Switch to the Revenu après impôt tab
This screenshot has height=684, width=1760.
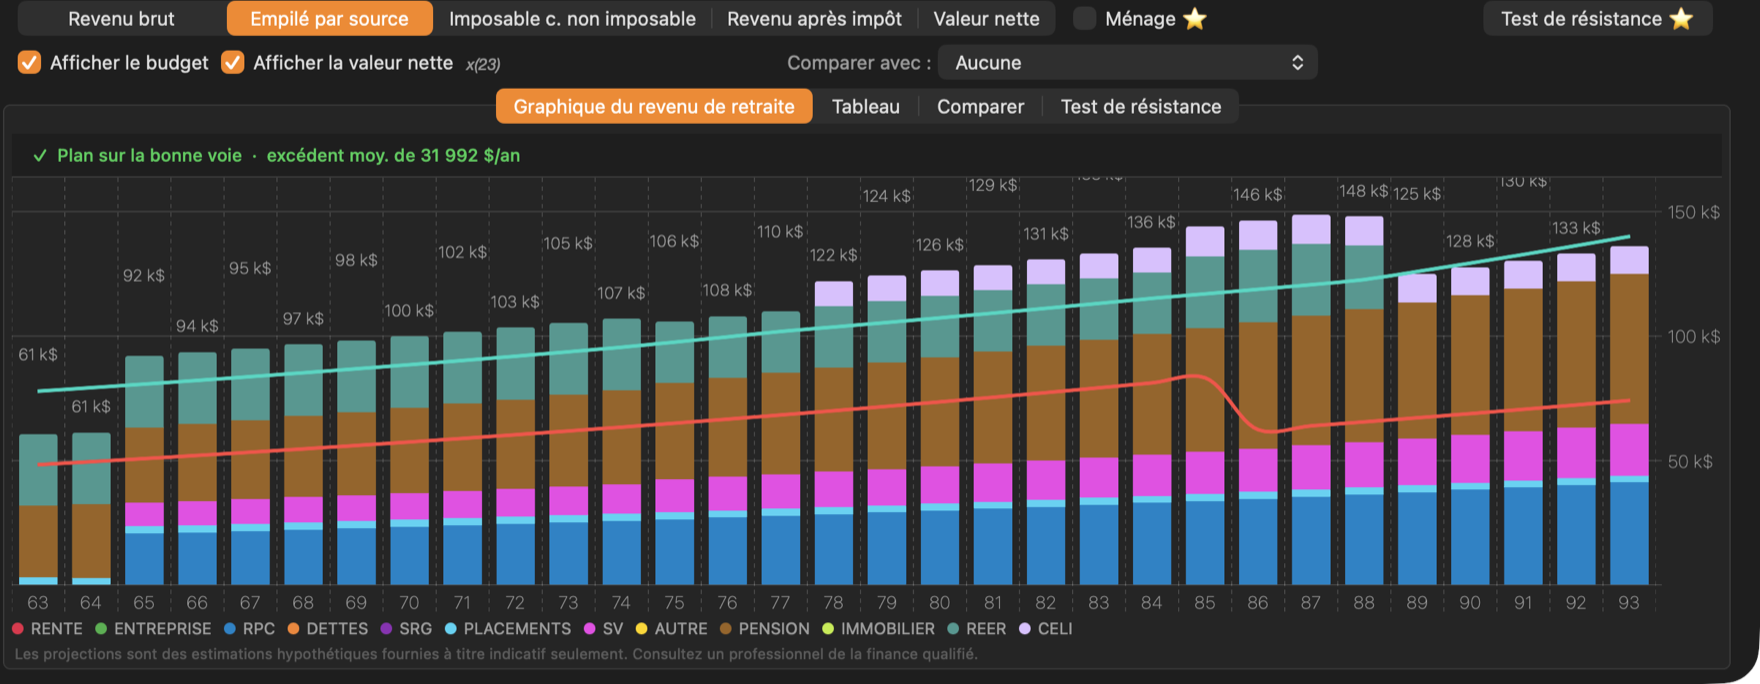tap(814, 19)
